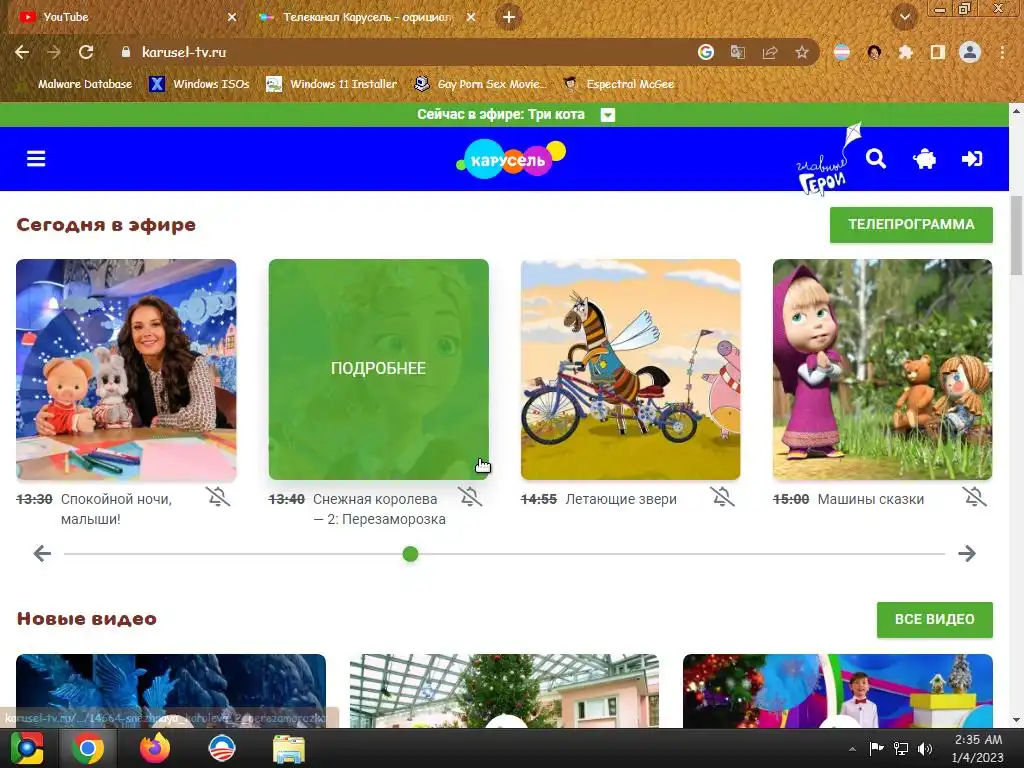Open the New Year tree video thumbnail
Viewport: 1024px width, 768px height.
pos(504,691)
